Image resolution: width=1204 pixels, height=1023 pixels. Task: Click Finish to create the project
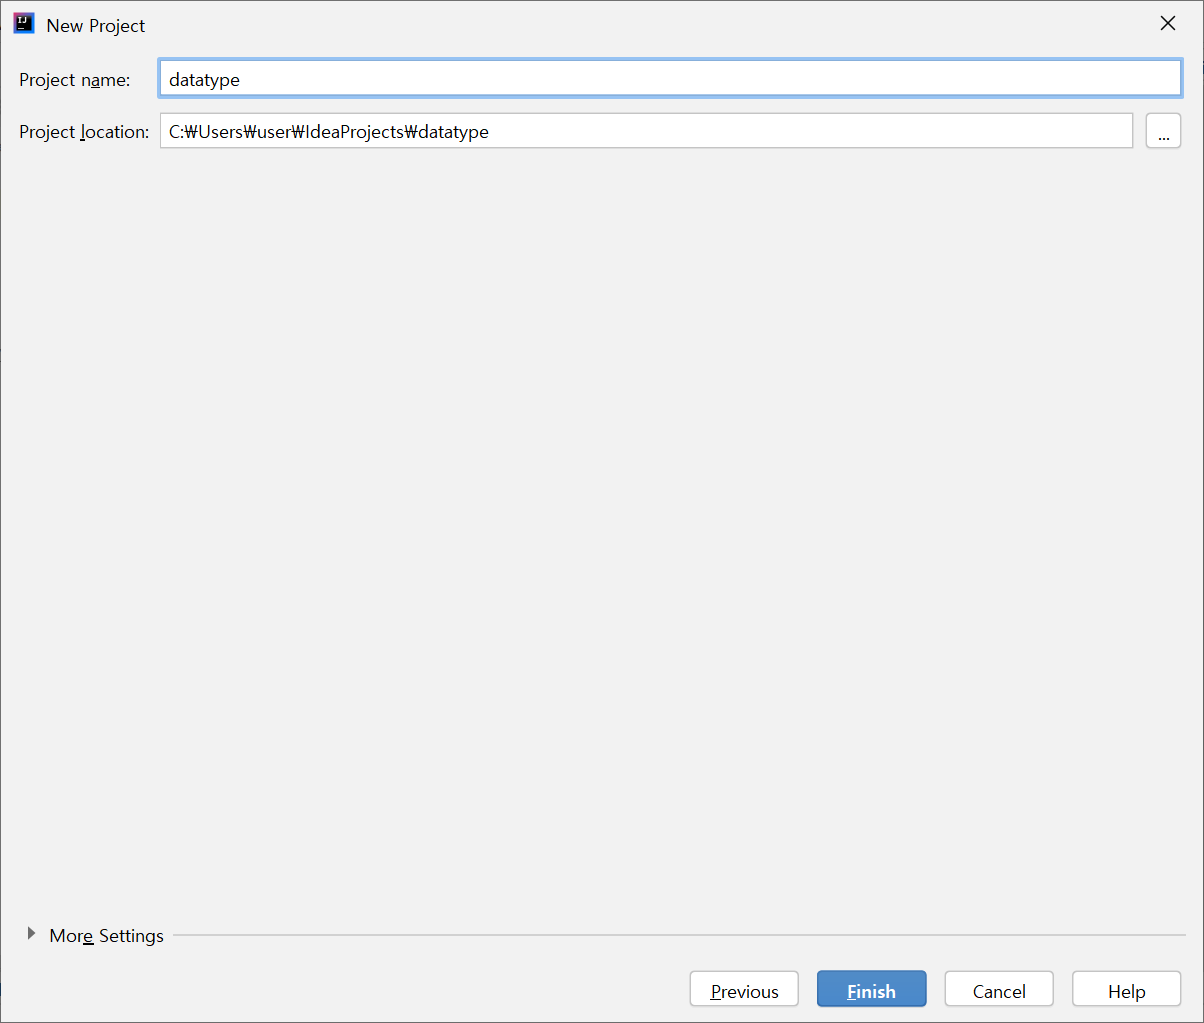point(871,990)
